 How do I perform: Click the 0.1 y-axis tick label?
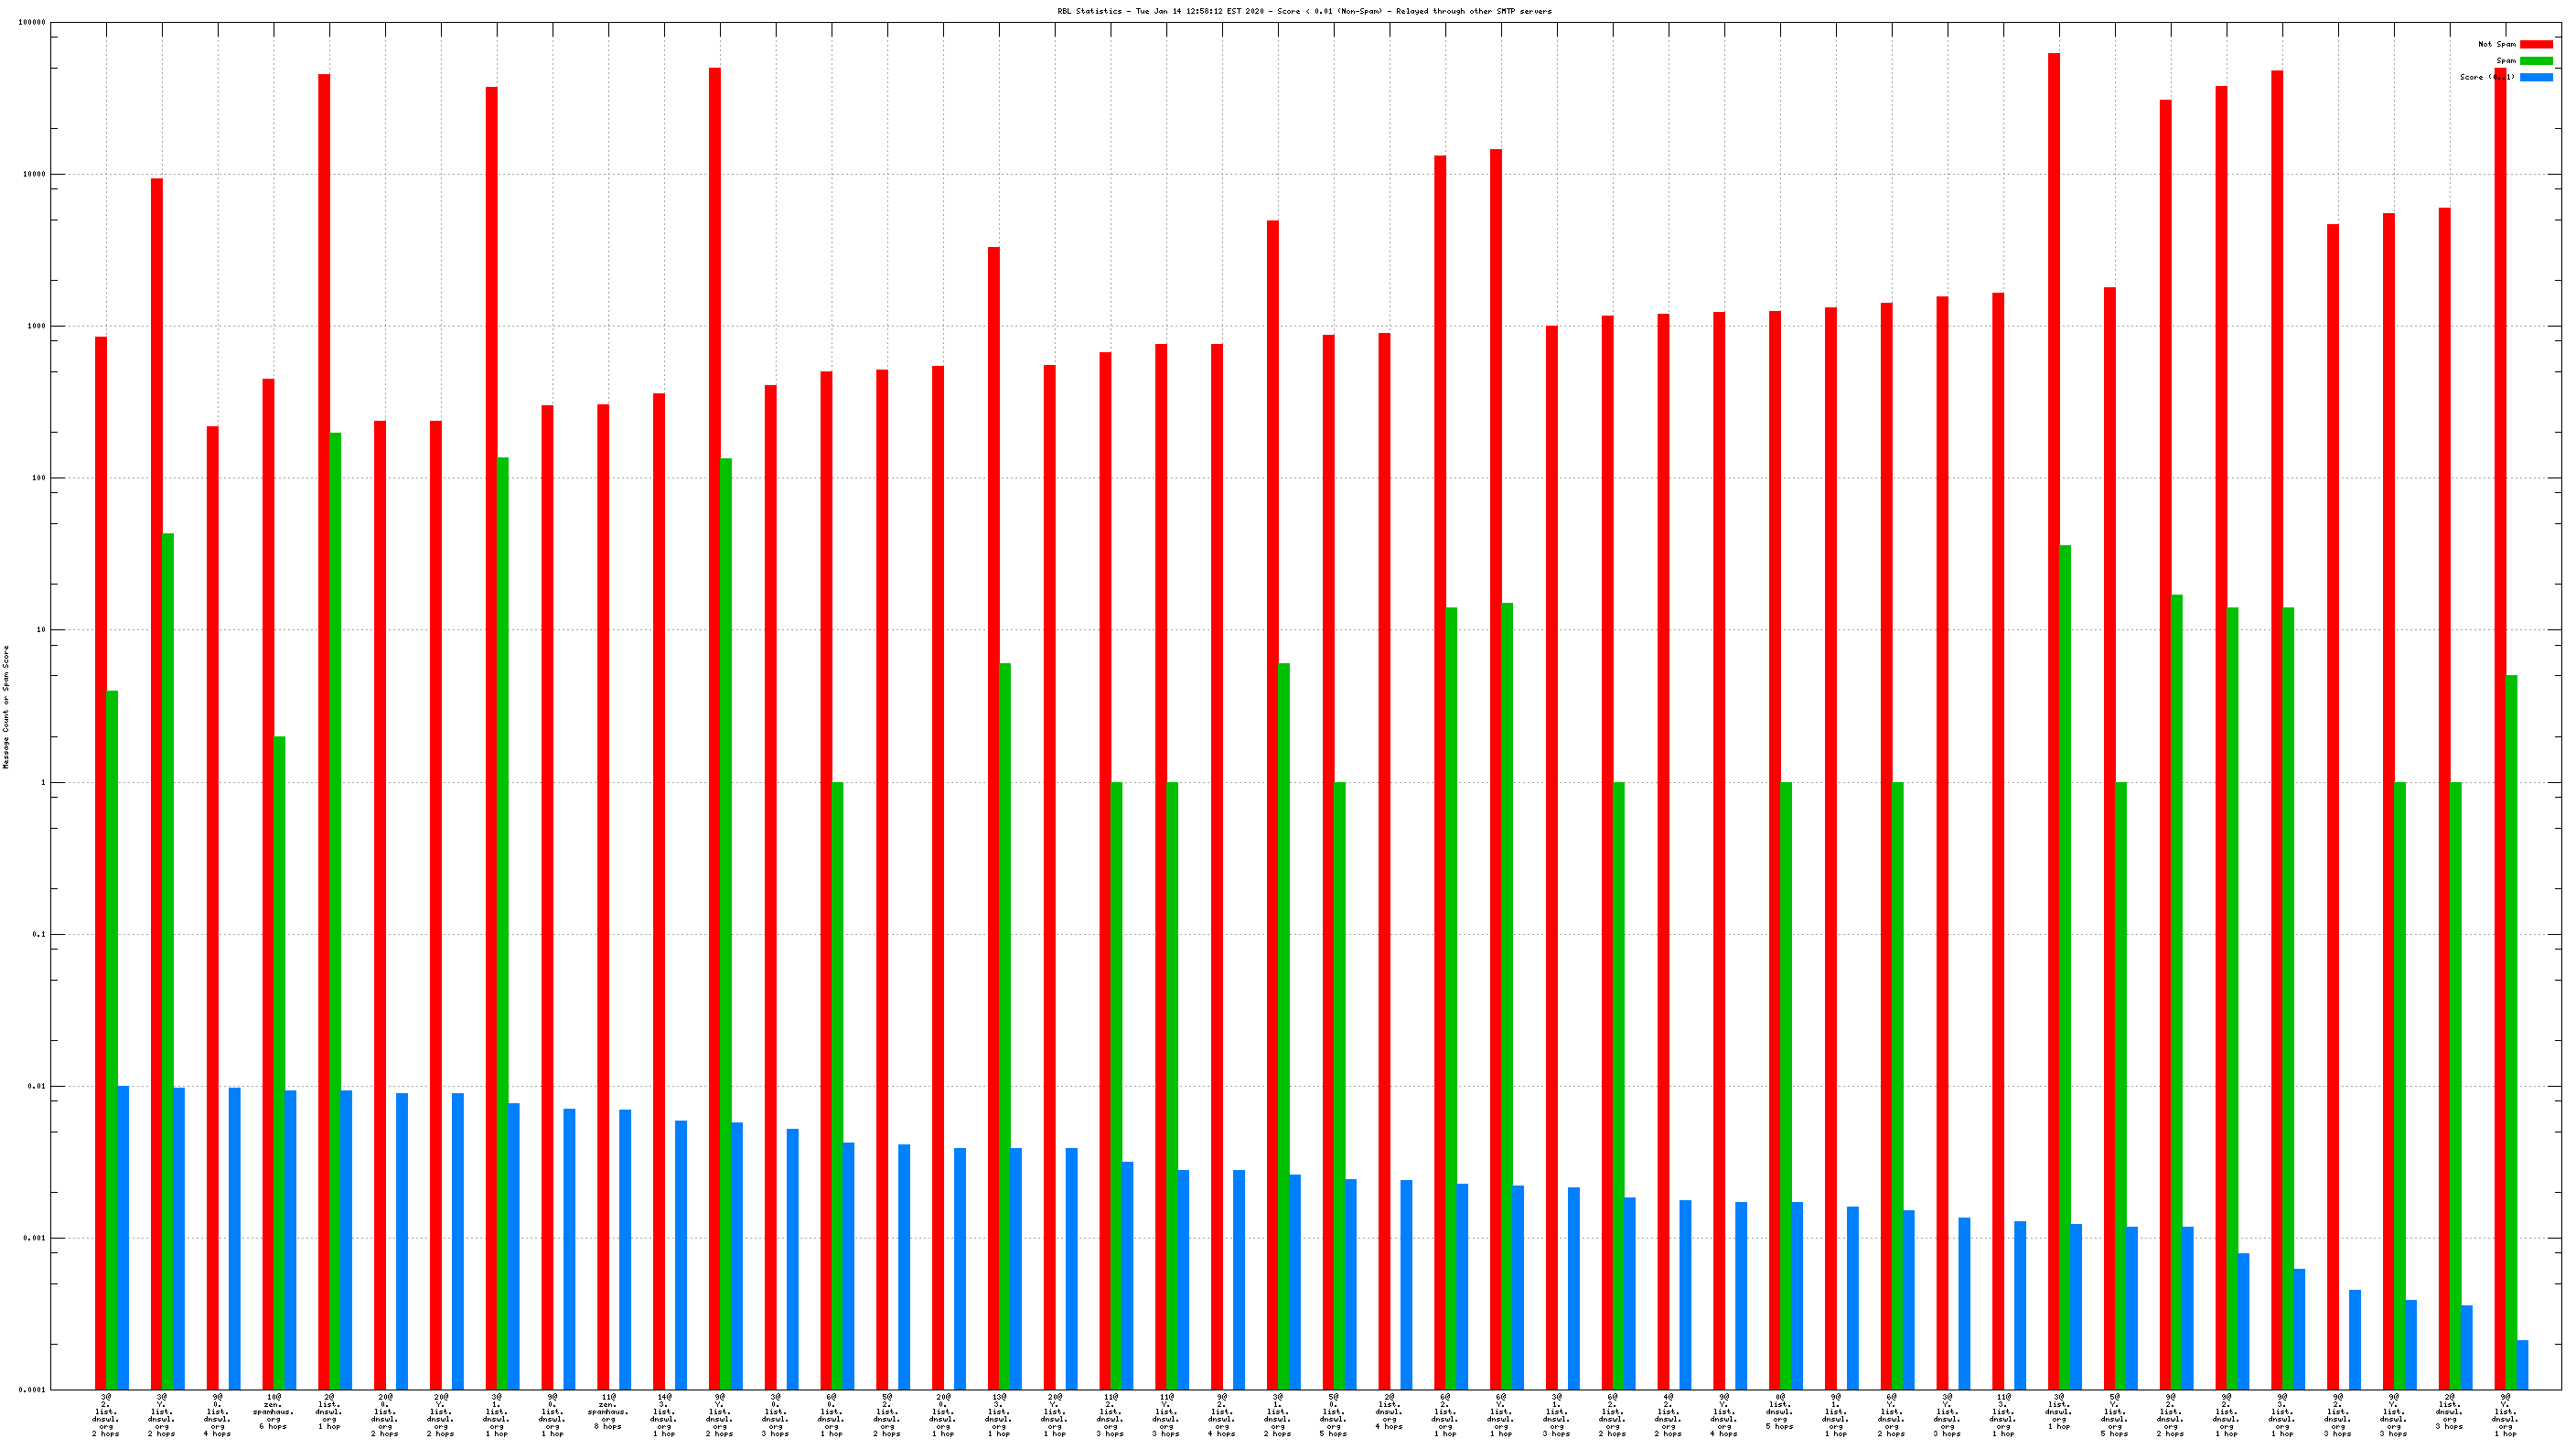pos(38,934)
